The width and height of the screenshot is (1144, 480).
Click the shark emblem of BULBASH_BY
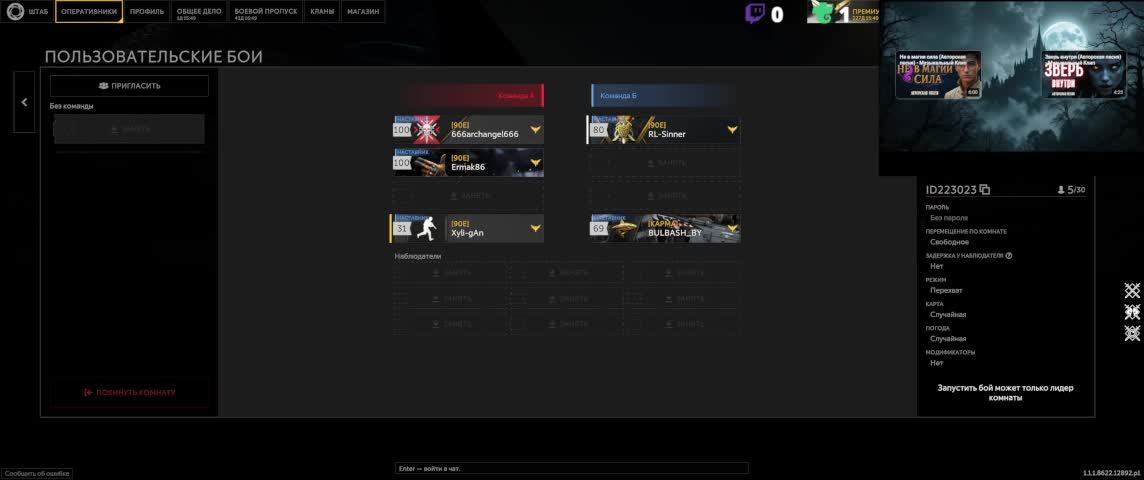[622, 228]
